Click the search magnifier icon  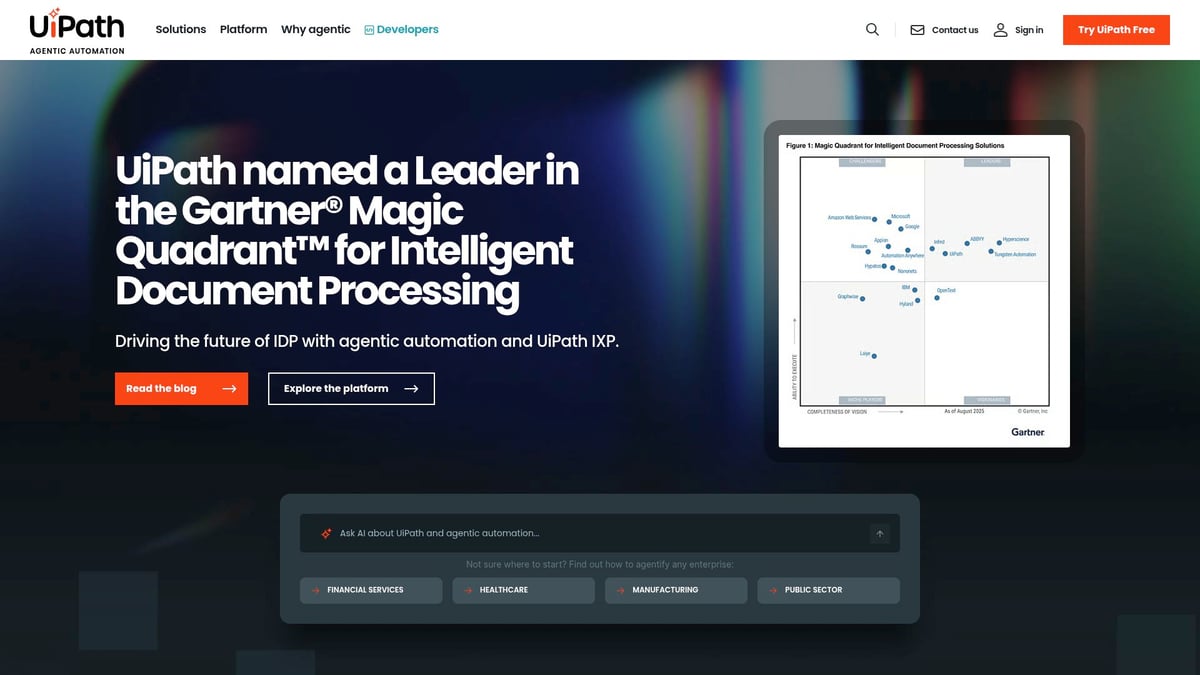point(872,30)
